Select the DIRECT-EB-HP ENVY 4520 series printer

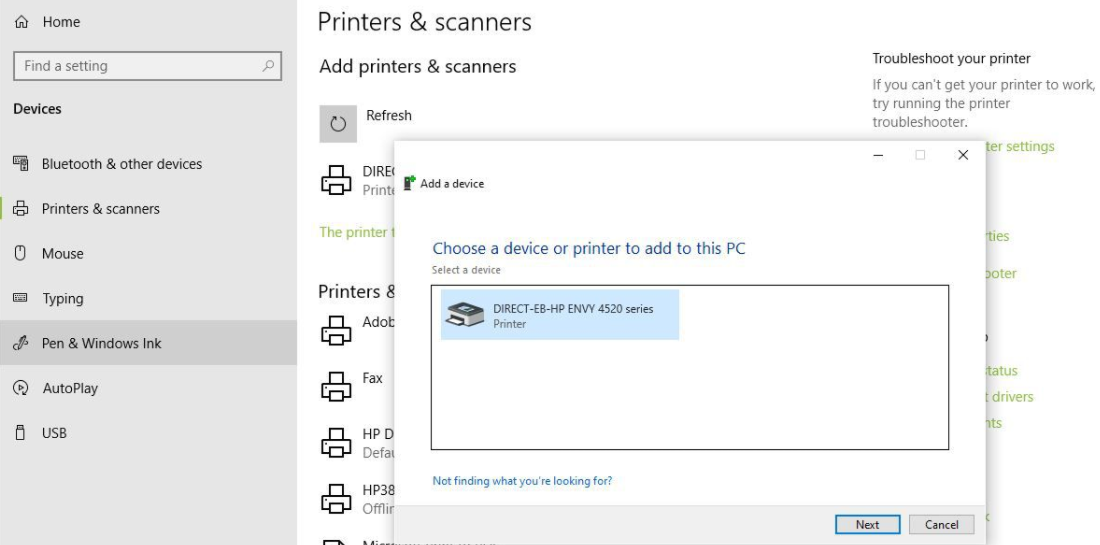coord(560,315)
